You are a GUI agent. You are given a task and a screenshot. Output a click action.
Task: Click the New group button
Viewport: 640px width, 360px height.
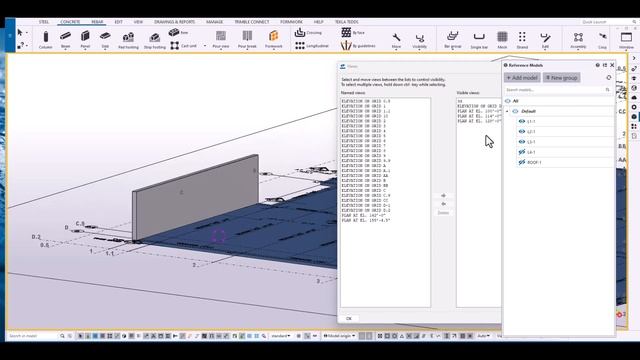click(x=562, y=78)
